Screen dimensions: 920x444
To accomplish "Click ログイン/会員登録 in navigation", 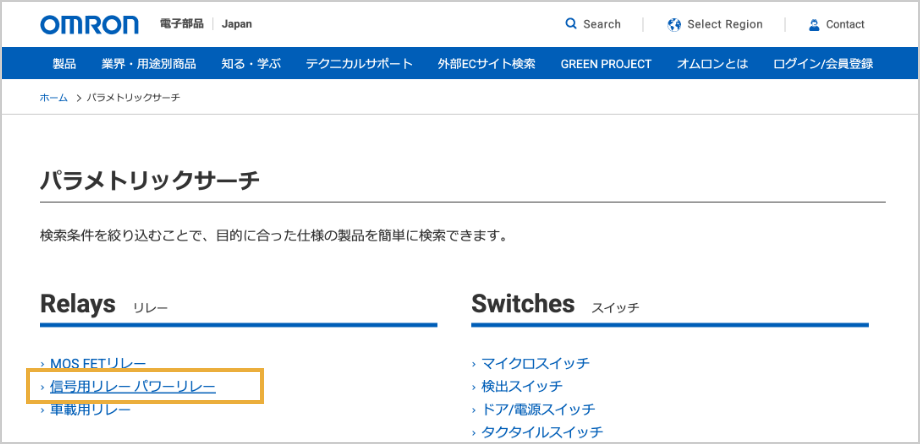I will click(x=823, y=64).
